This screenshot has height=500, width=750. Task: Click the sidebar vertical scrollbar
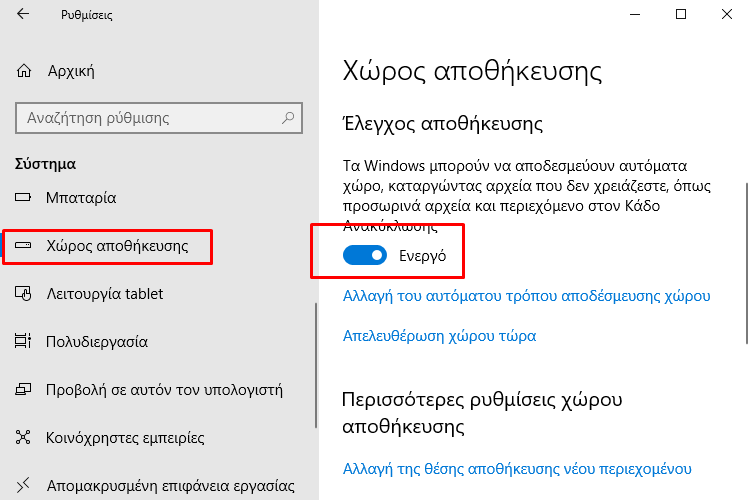316,366
